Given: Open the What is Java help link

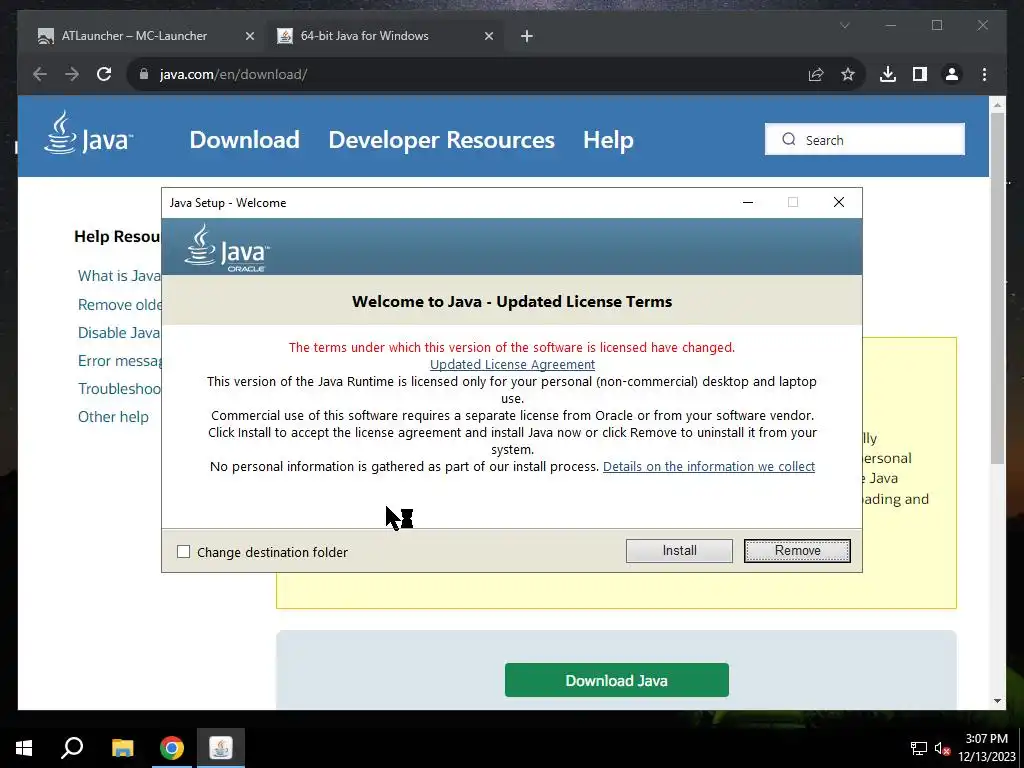Looking at the screenshot, I should (x=119, y=276).
